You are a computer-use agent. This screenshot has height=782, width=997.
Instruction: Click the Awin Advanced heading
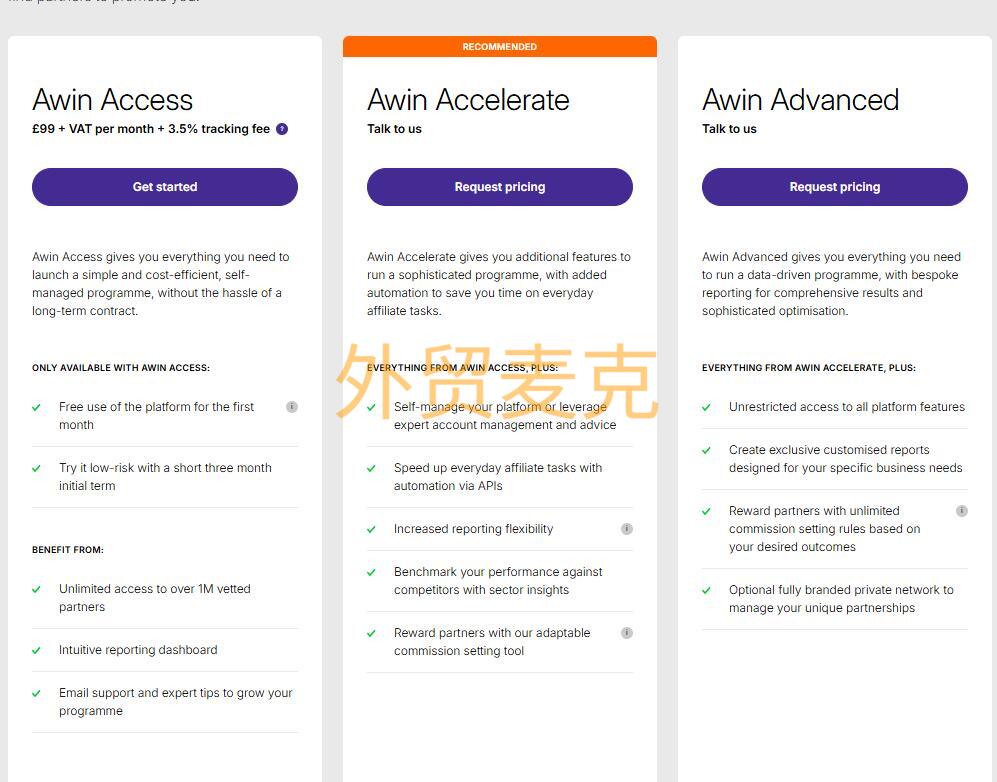[801, 100]
